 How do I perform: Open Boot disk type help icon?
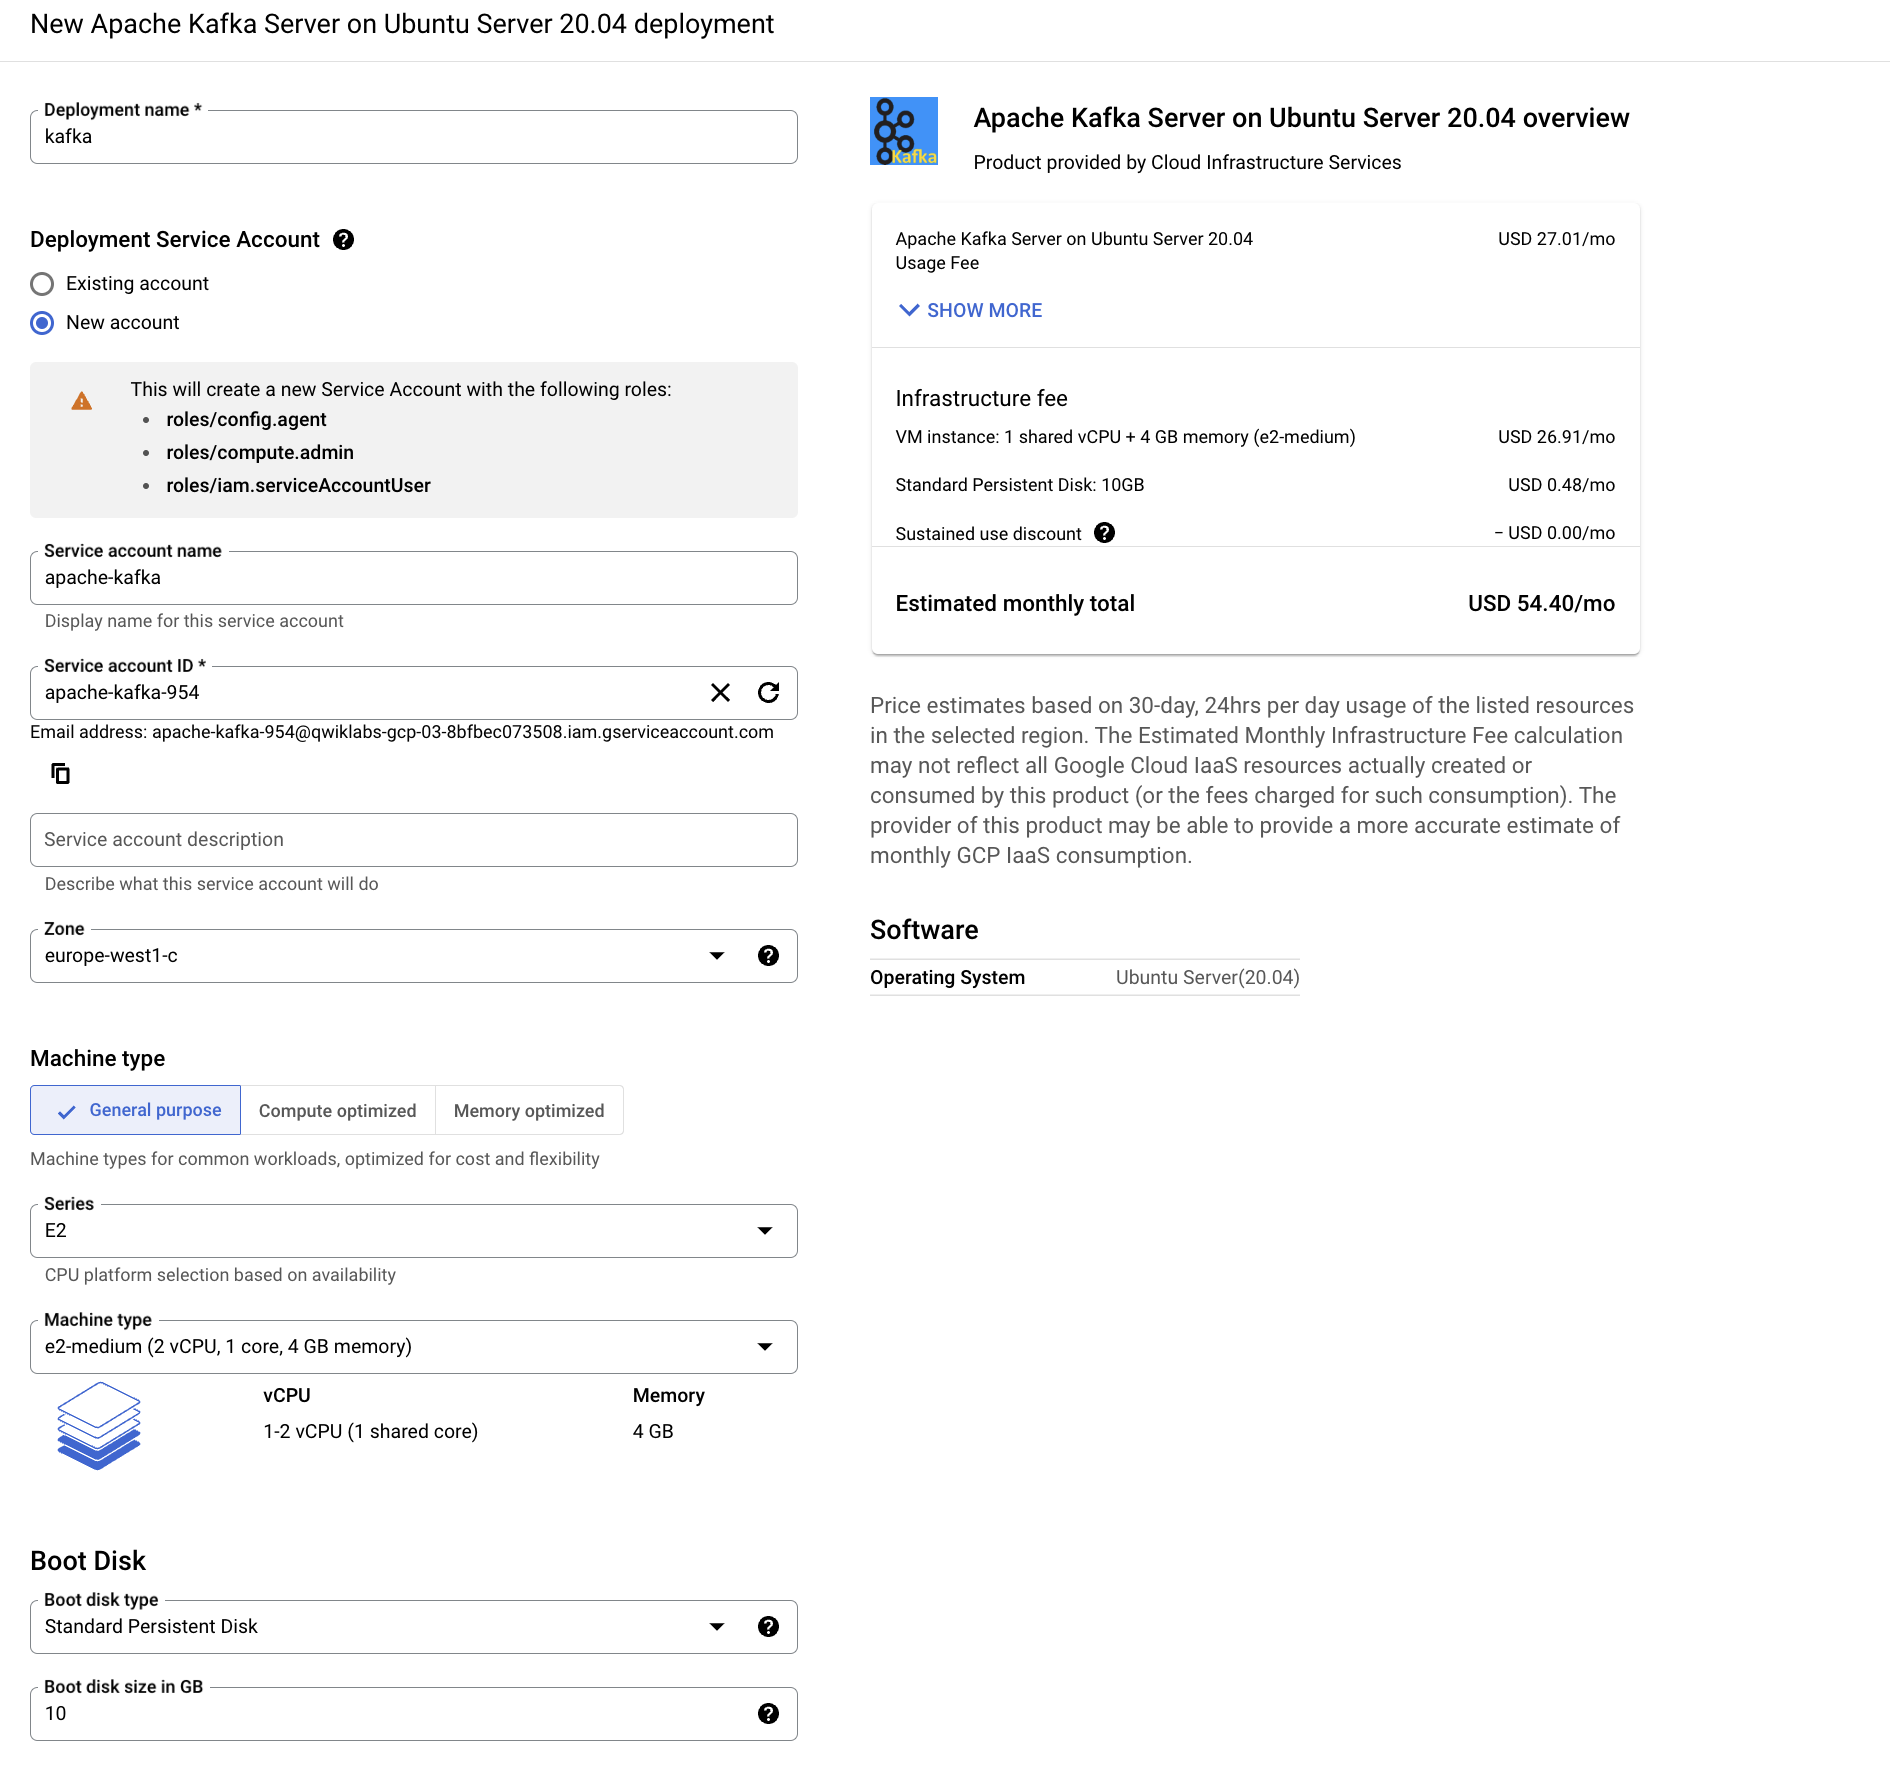768,1627
